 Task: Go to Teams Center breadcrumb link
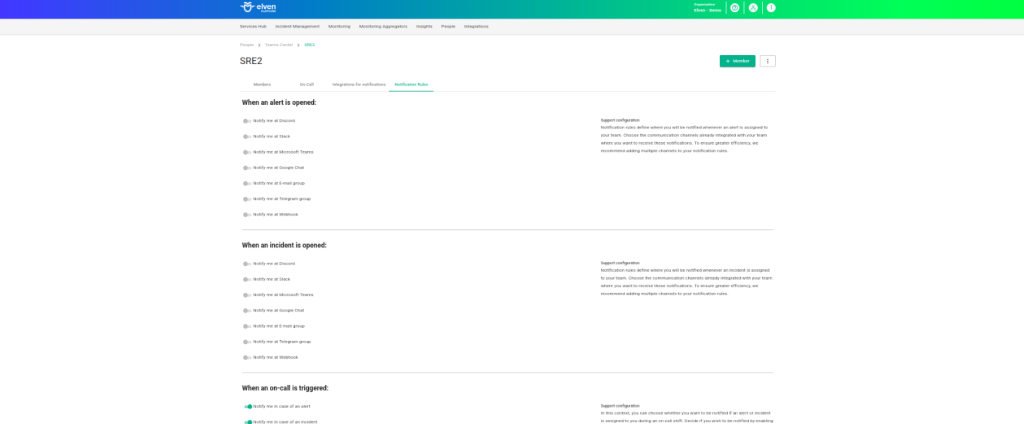coord(279,45)
